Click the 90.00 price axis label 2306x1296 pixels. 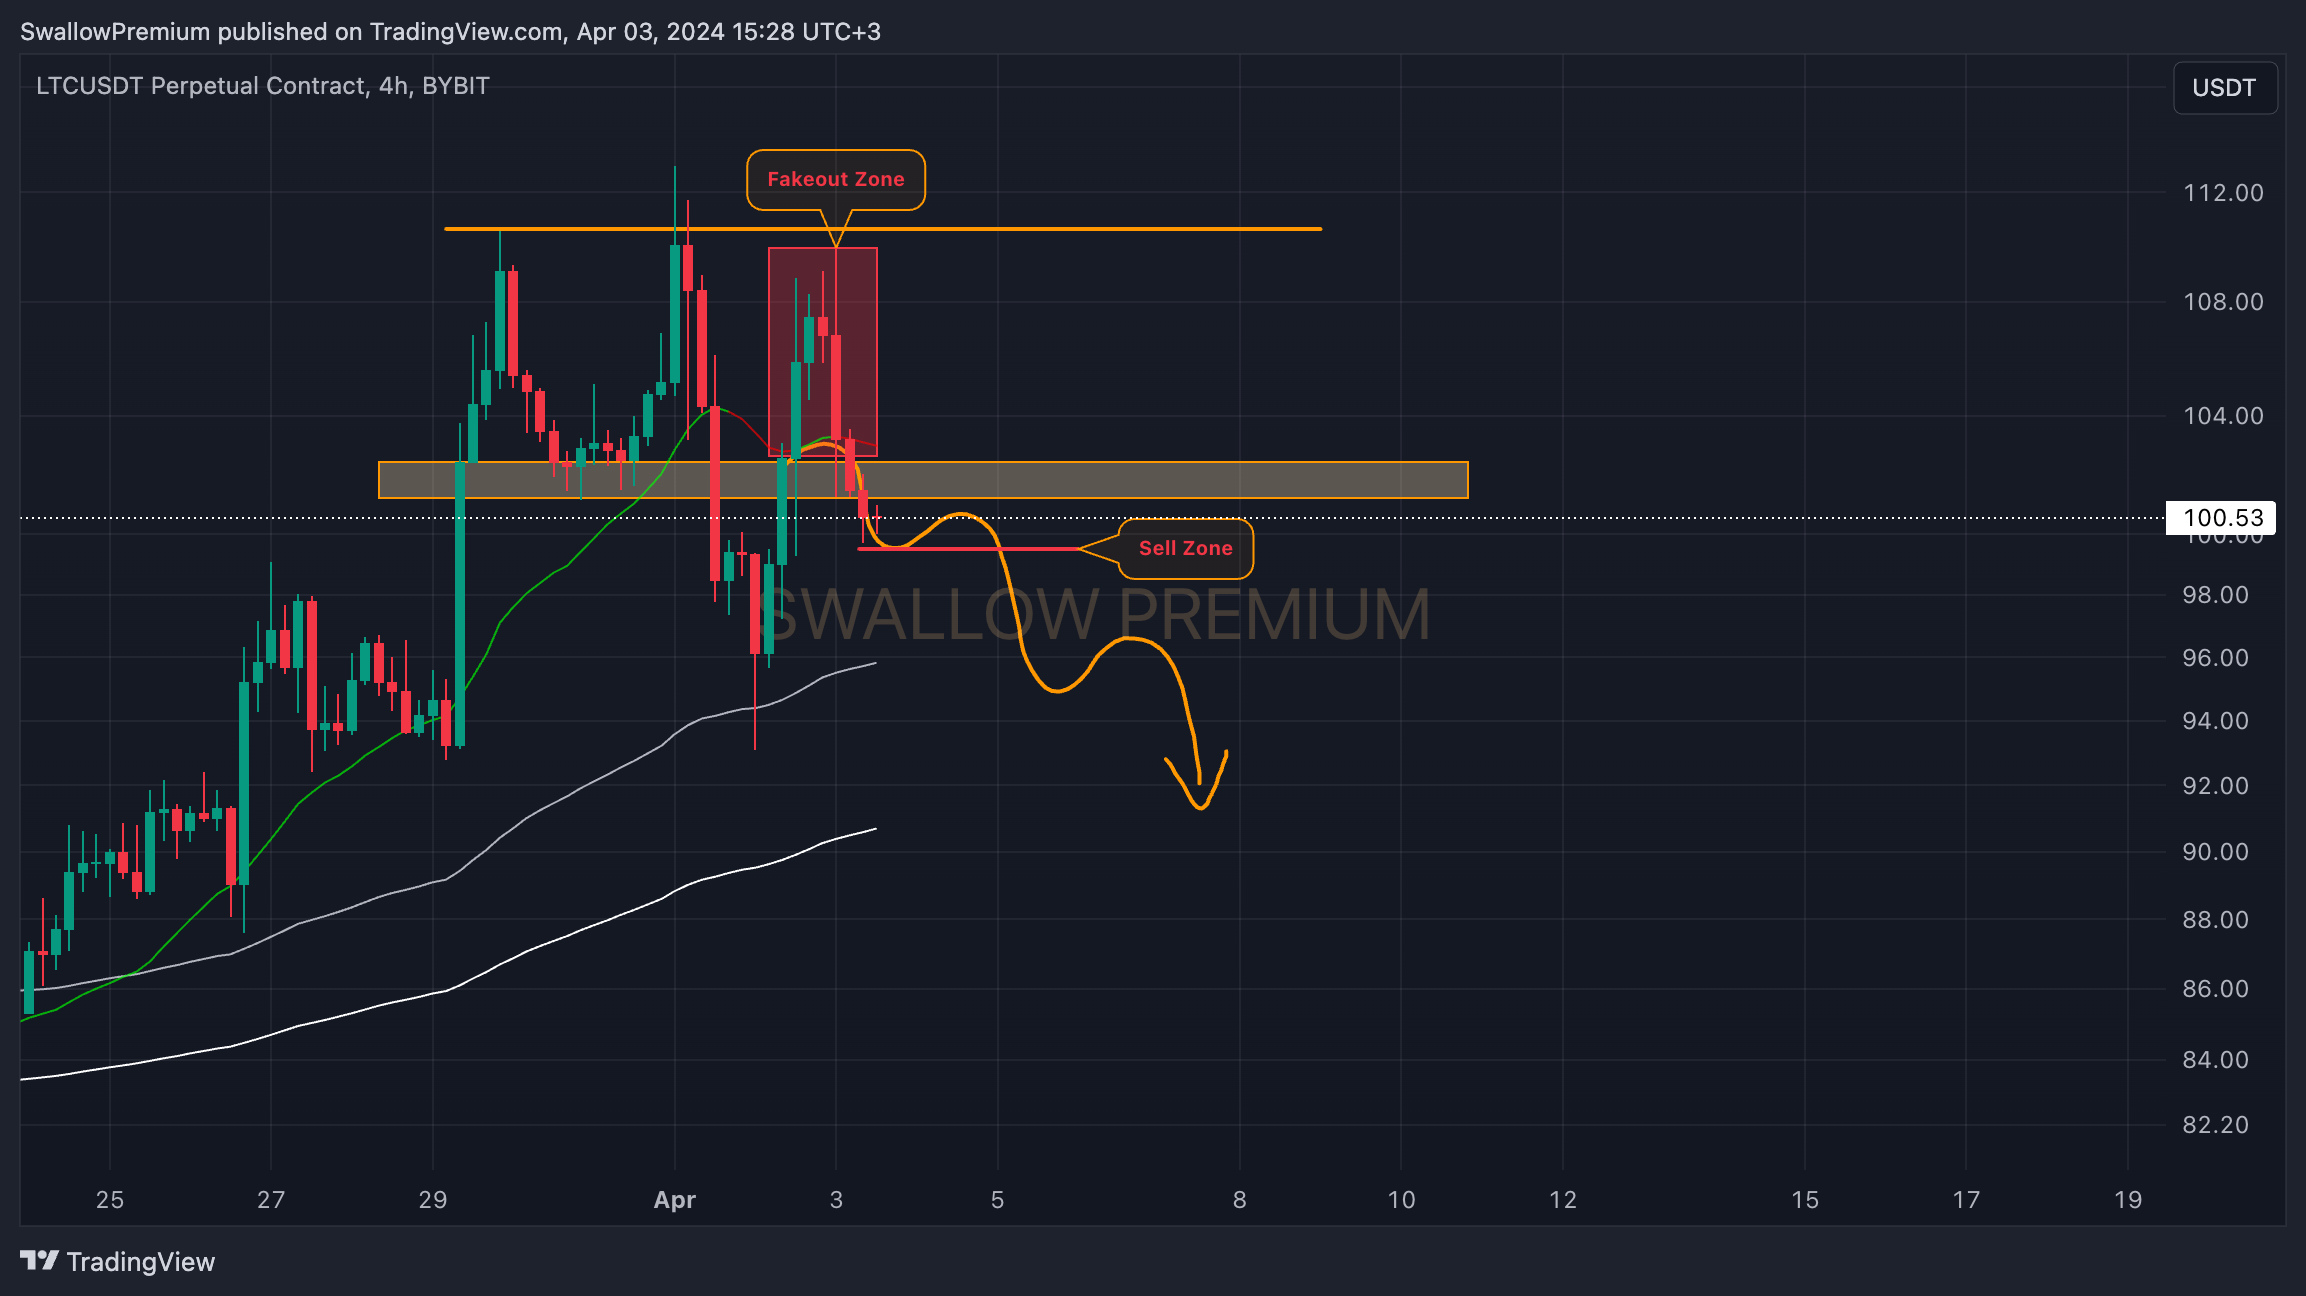tap(2215, 852)
